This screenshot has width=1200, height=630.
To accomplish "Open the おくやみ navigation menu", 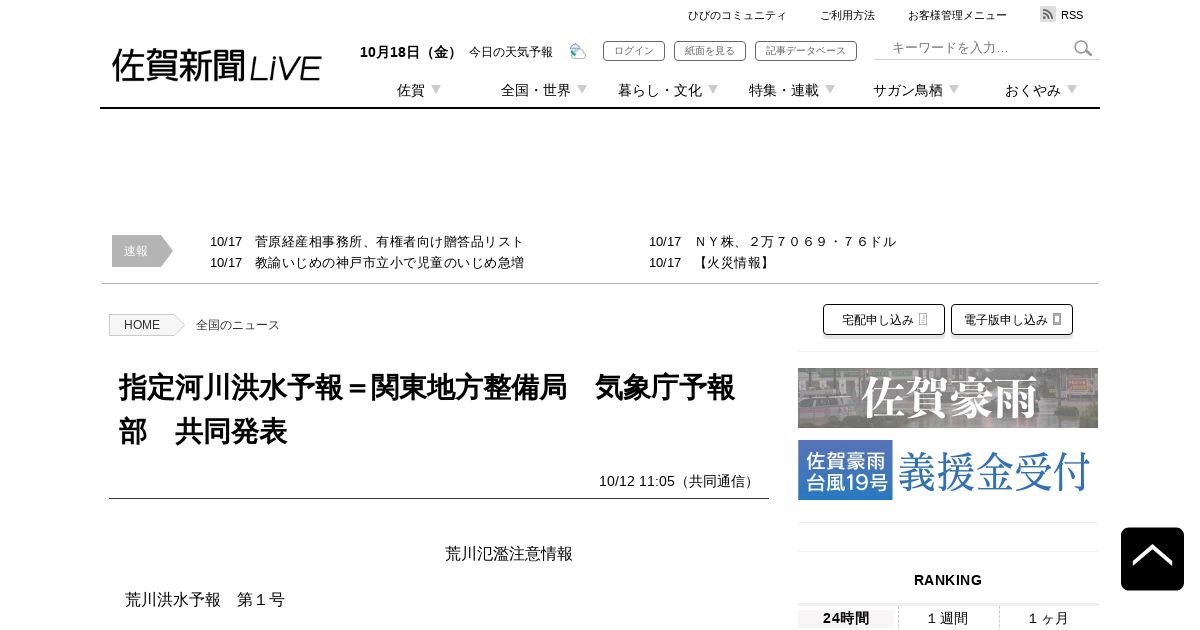I will point(1033,90).
